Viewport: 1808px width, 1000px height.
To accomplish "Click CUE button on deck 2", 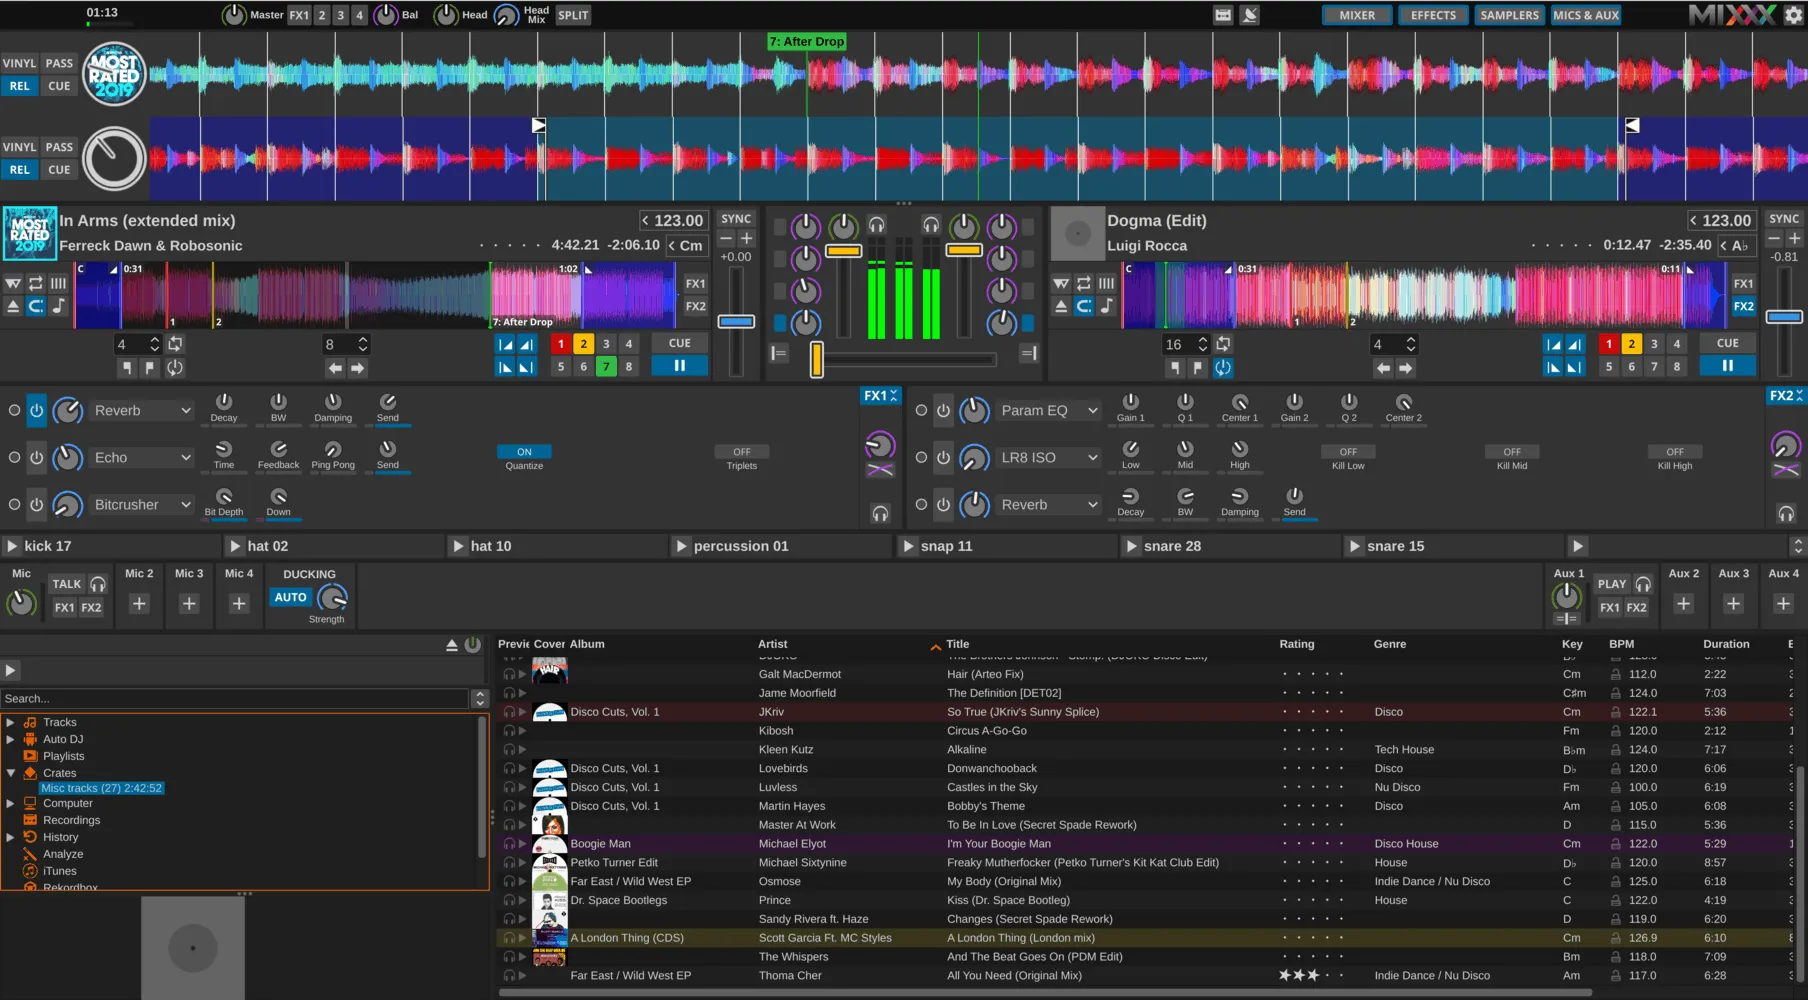I will coord(1727,343).
